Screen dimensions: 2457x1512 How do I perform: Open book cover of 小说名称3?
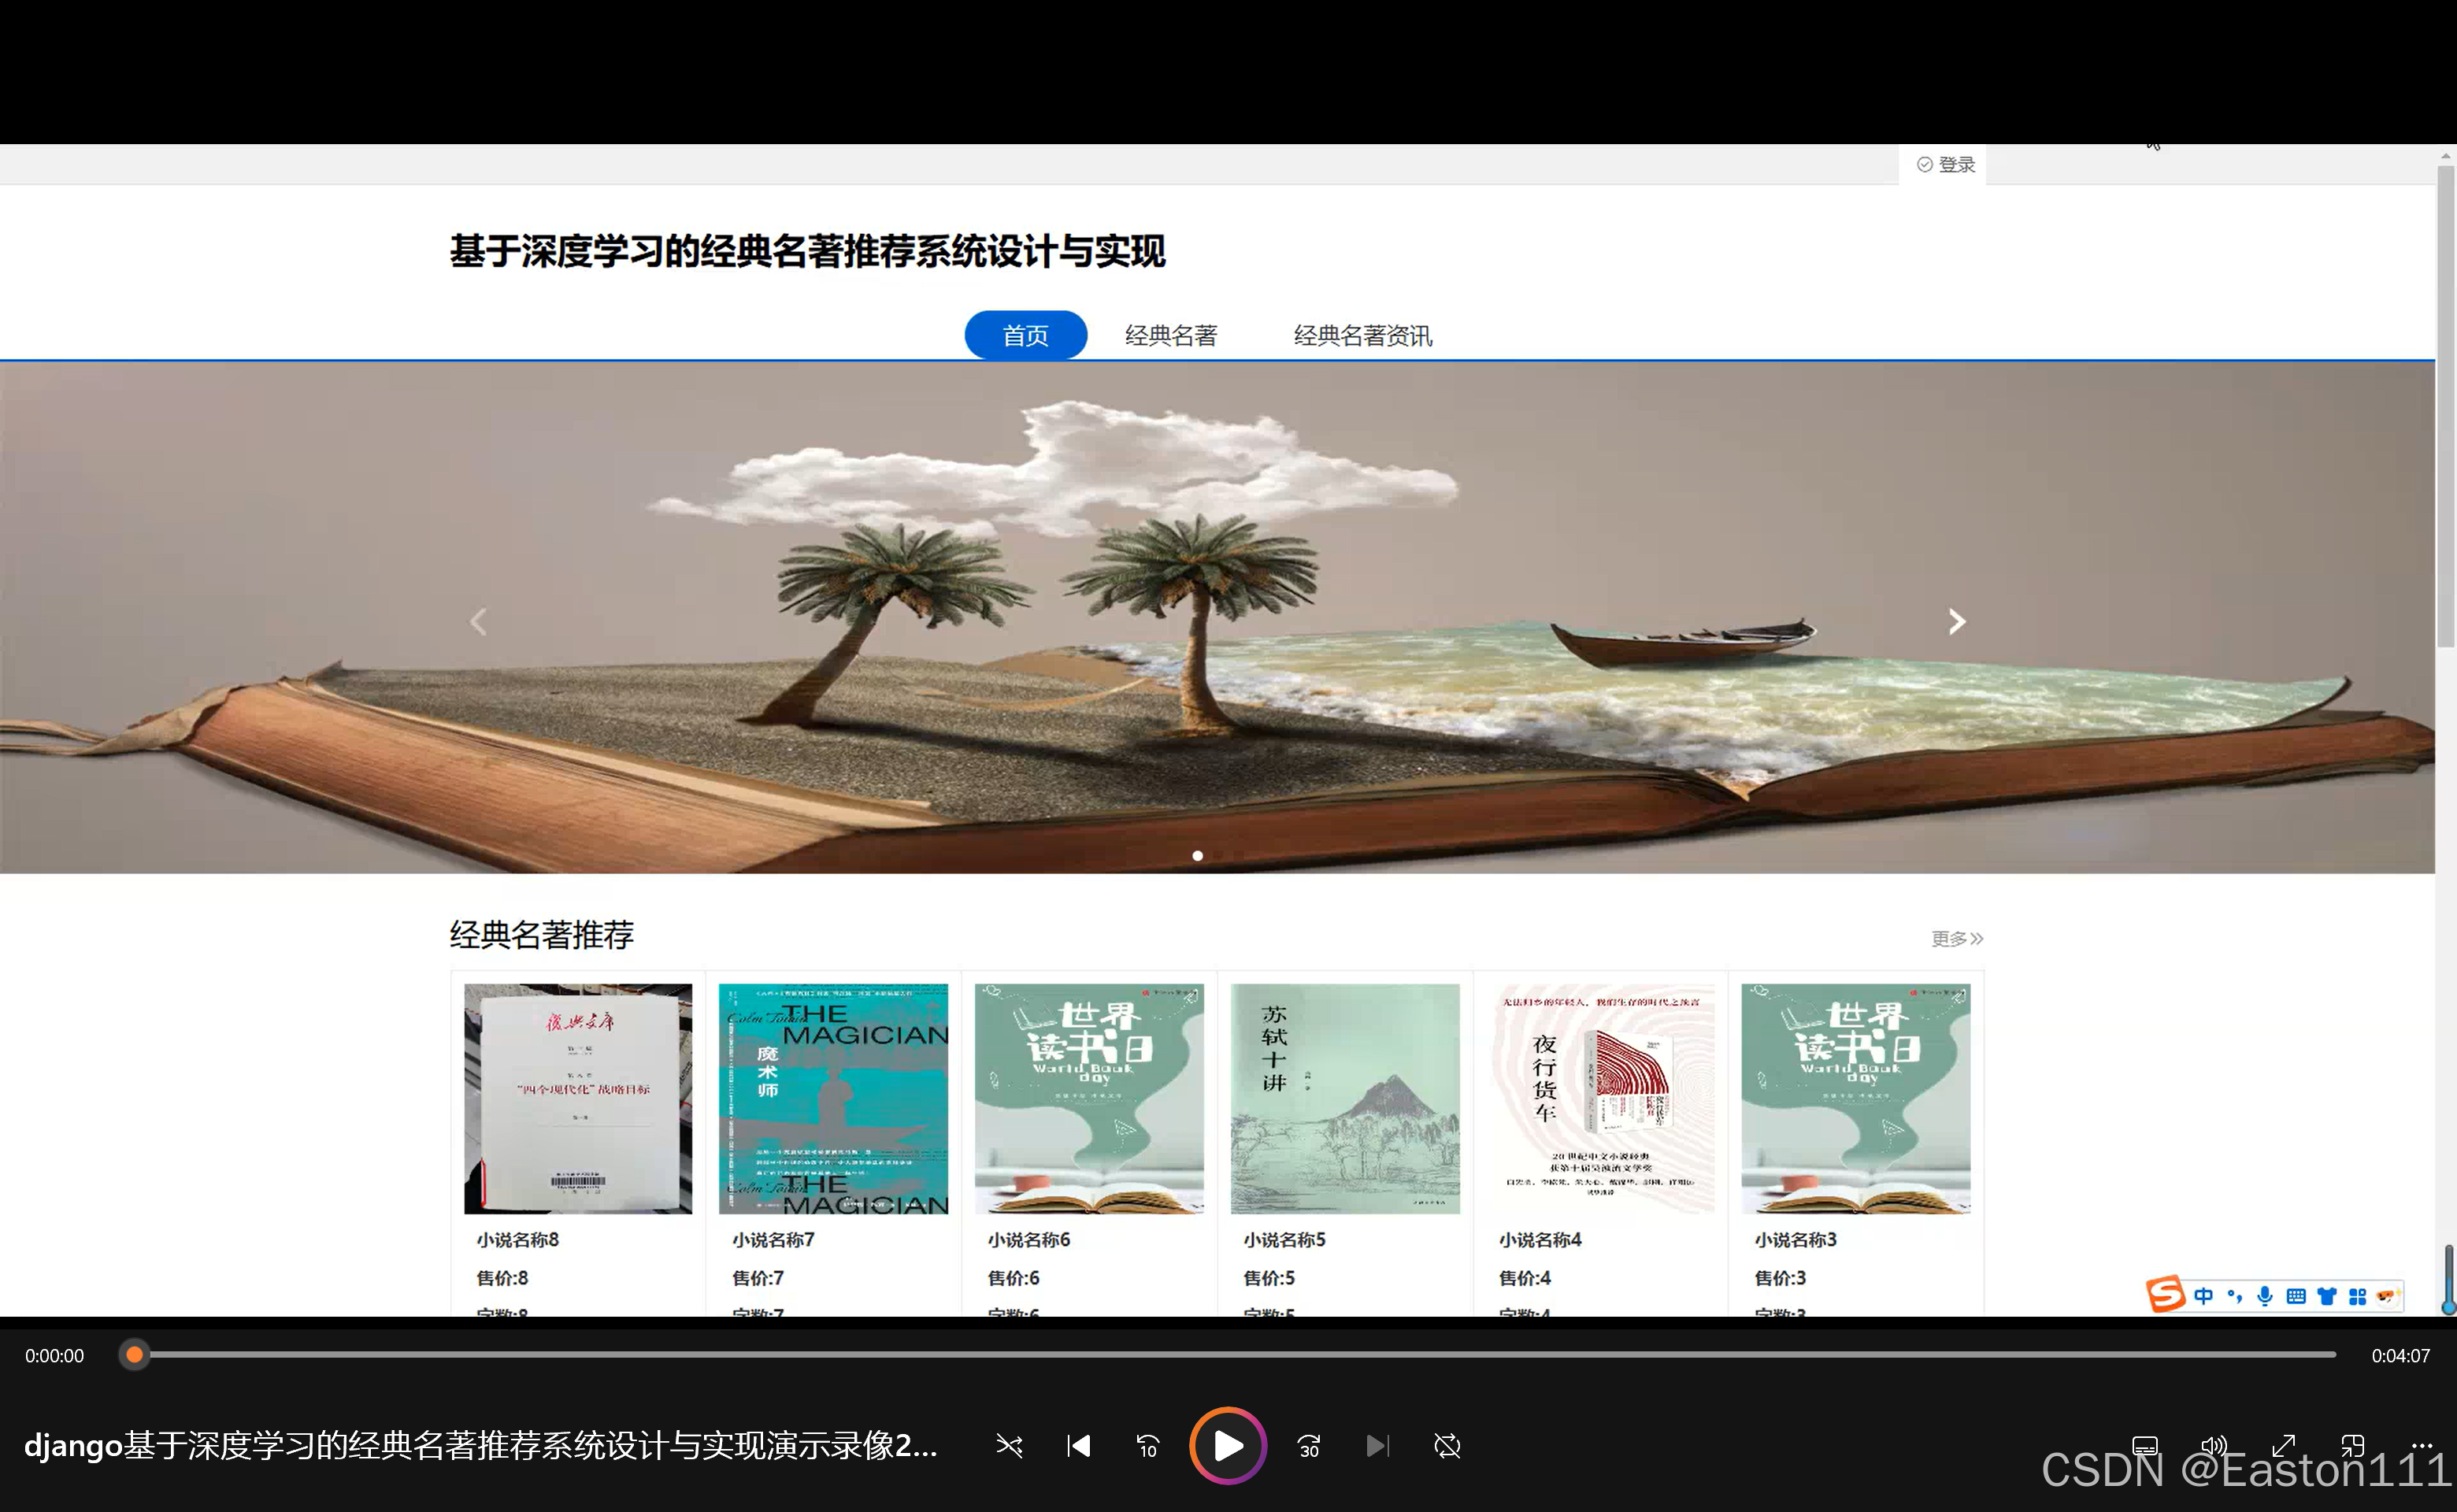coord(1856,1098)
